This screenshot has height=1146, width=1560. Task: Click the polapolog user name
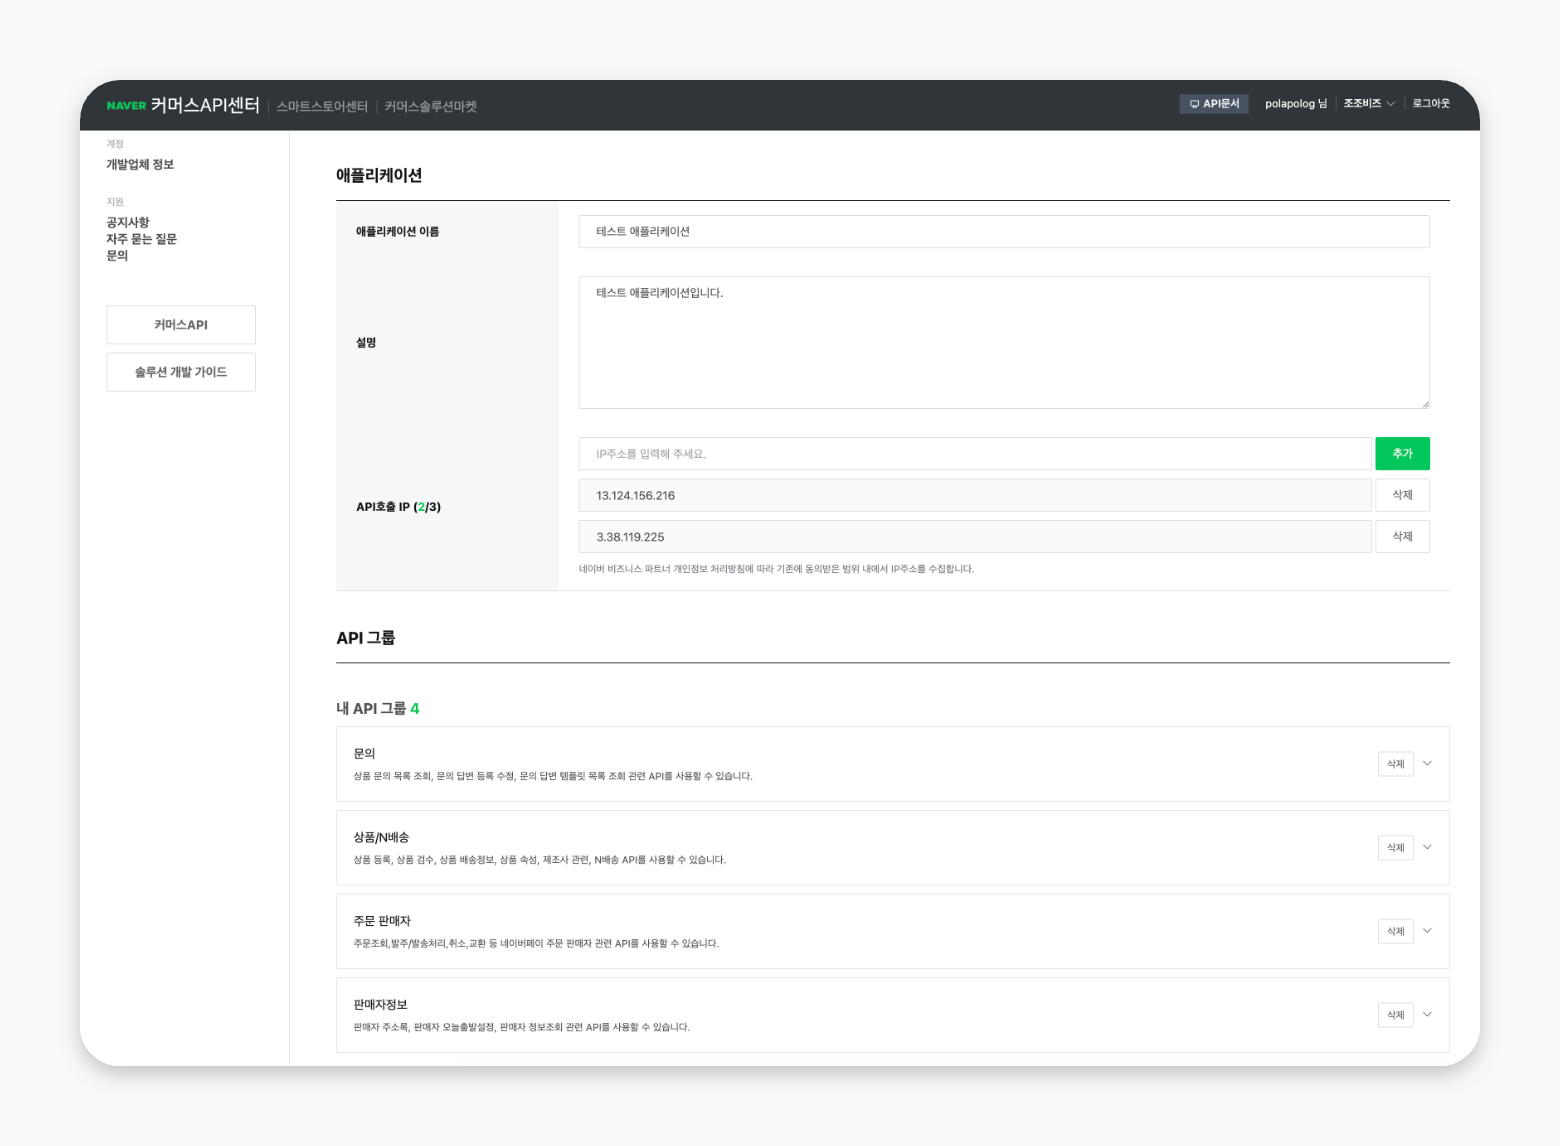tap(1296, 104)
